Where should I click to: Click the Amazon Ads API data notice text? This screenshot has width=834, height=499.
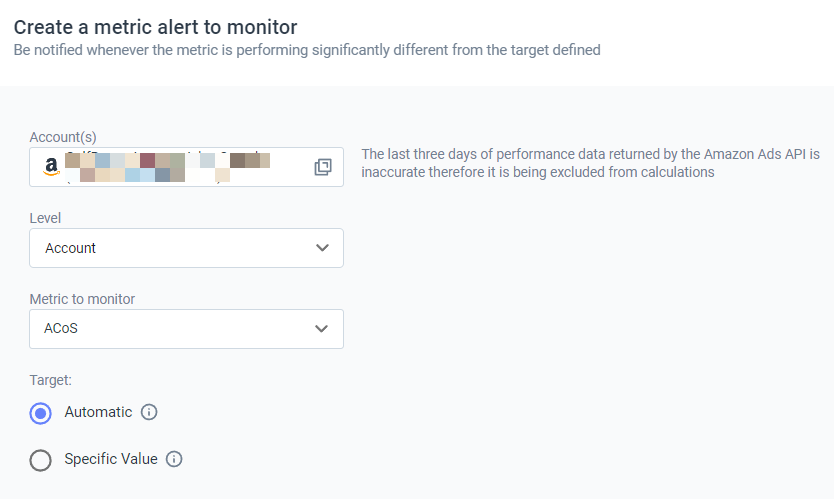click(x=590, y=163)
